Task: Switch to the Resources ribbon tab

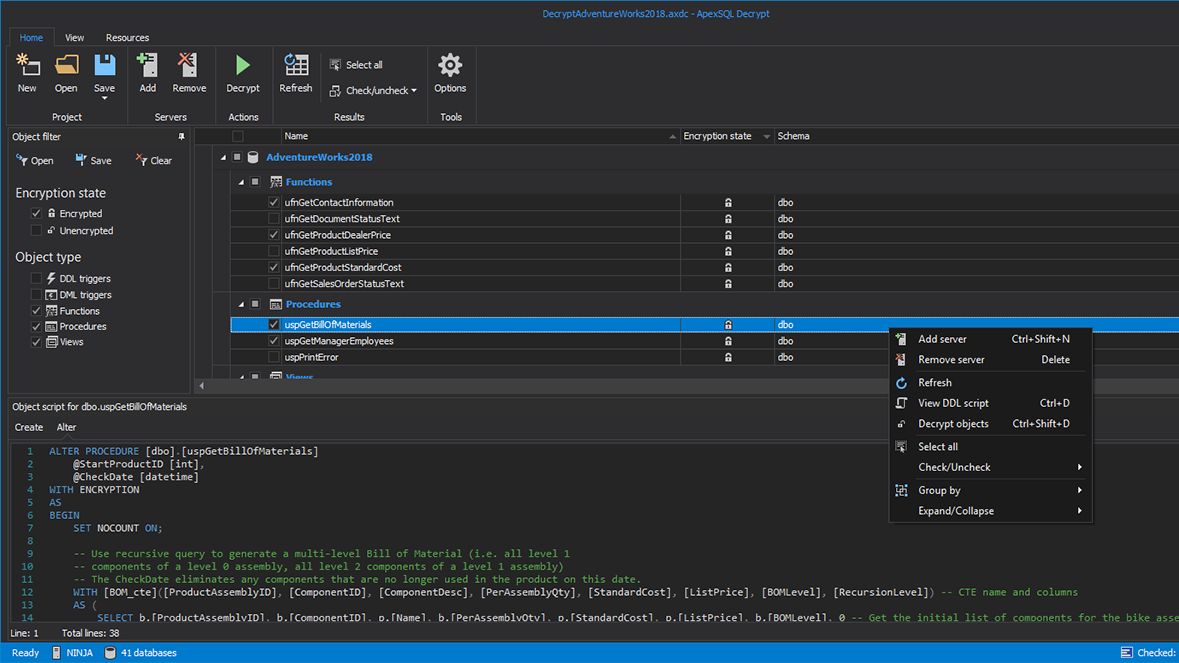Action: (x=127, y=38)
